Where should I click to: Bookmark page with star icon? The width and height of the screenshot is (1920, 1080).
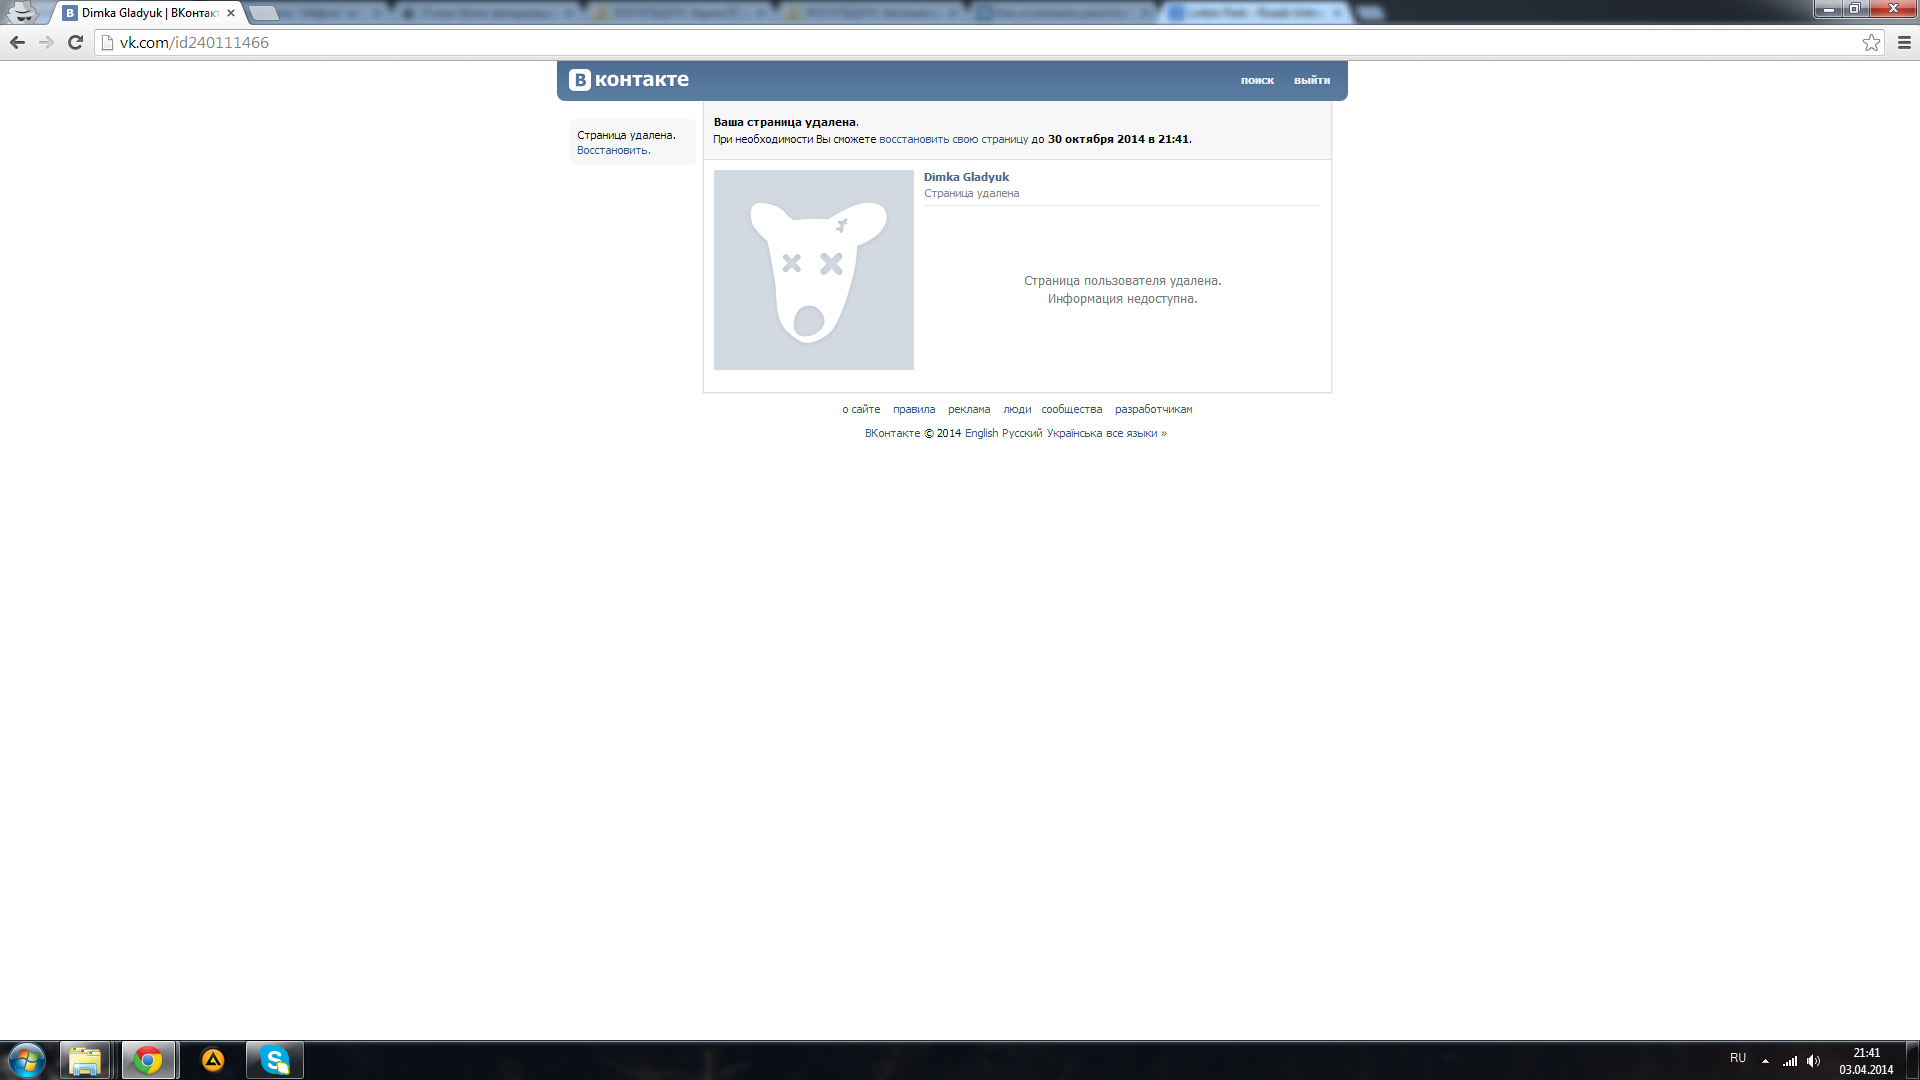pos(1871,42)
